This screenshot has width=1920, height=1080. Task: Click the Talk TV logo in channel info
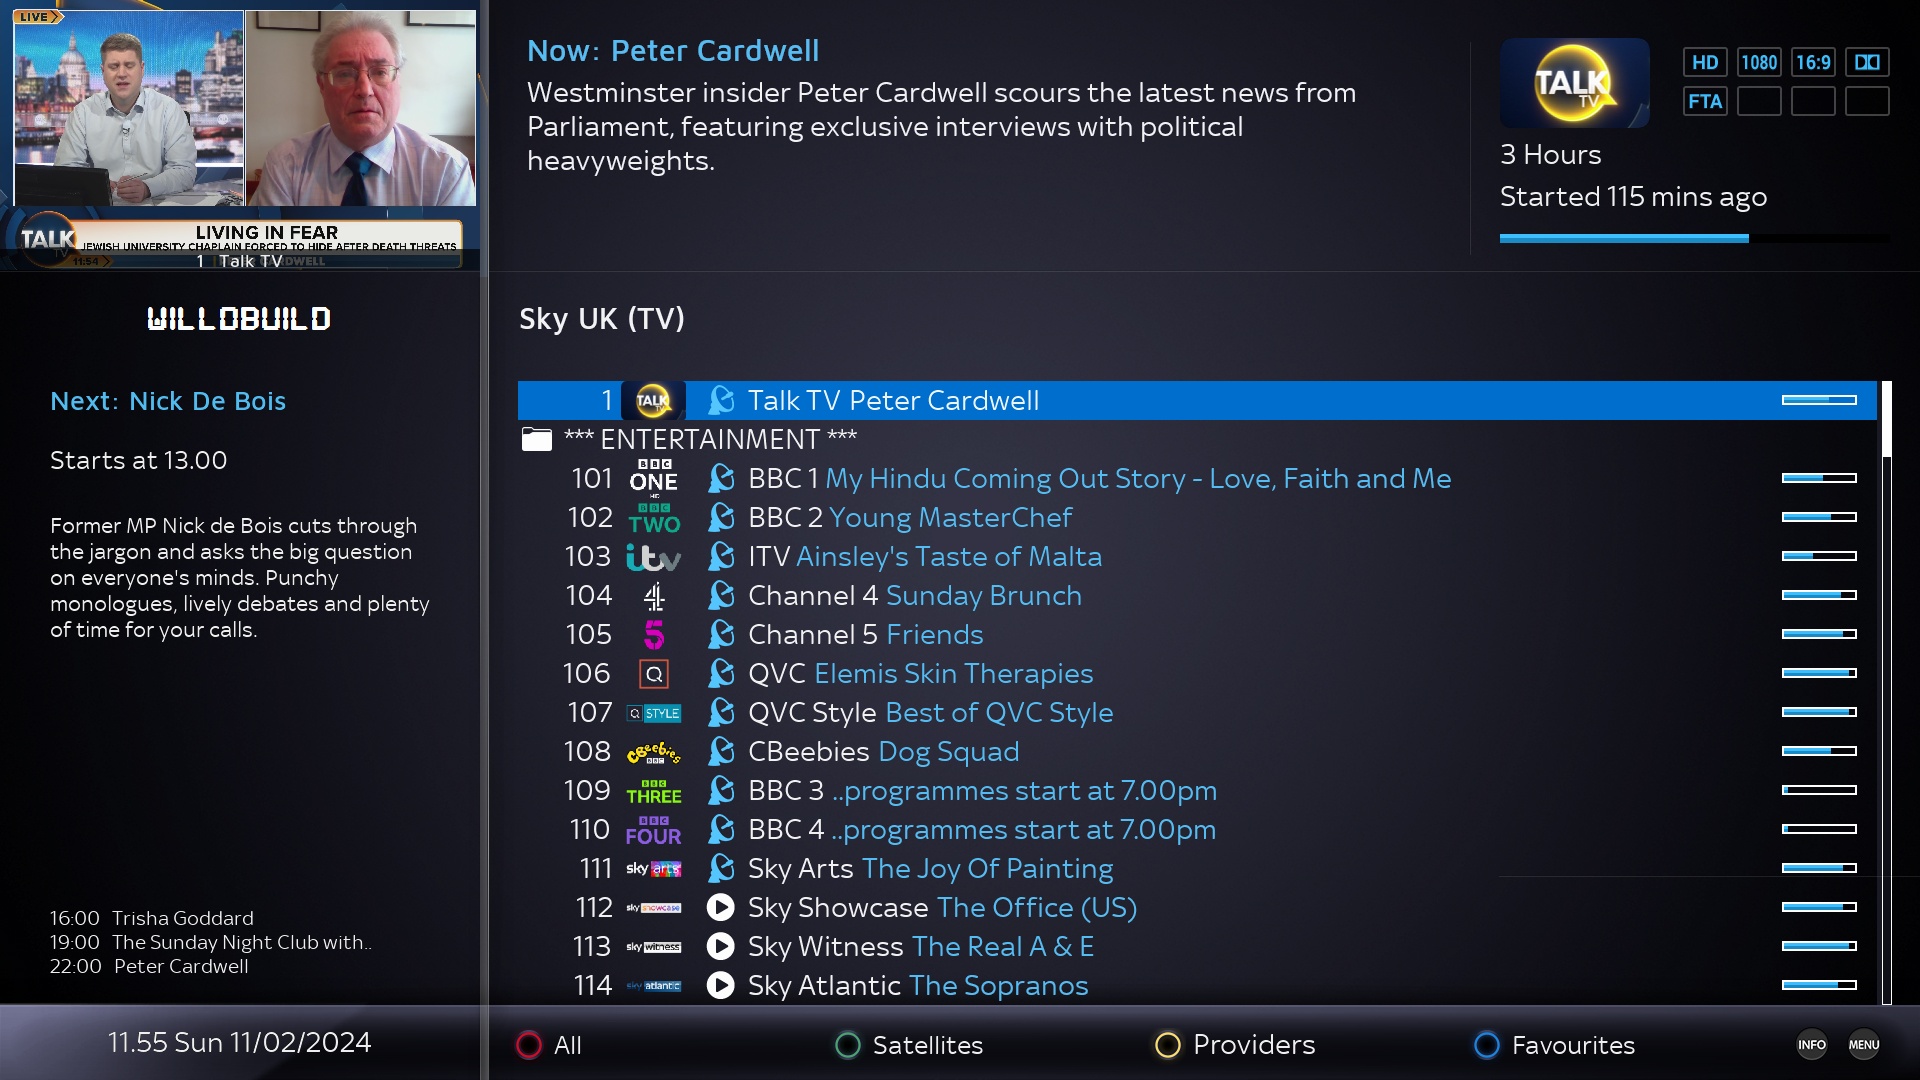tap(1574, 83)
